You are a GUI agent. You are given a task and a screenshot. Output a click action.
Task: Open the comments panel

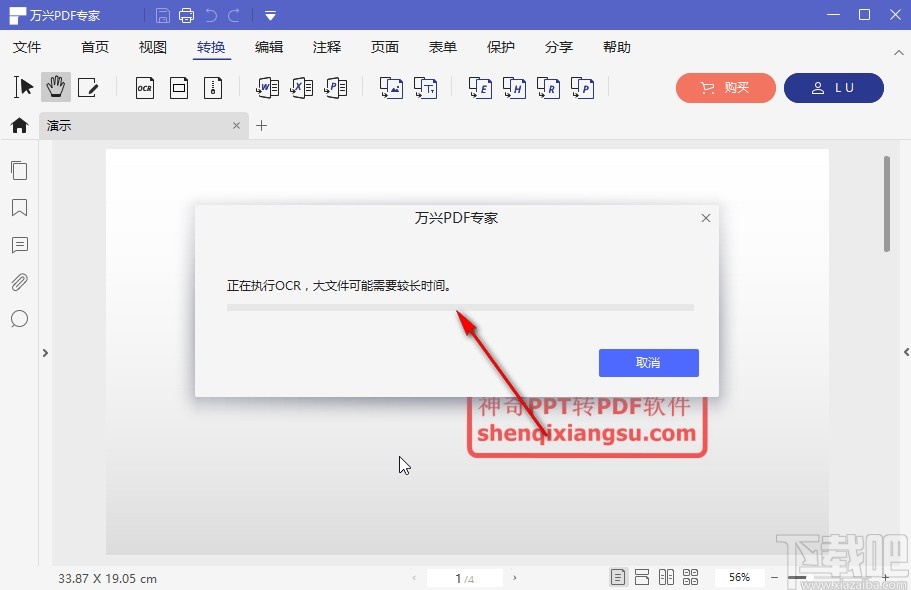coord(19,245)
